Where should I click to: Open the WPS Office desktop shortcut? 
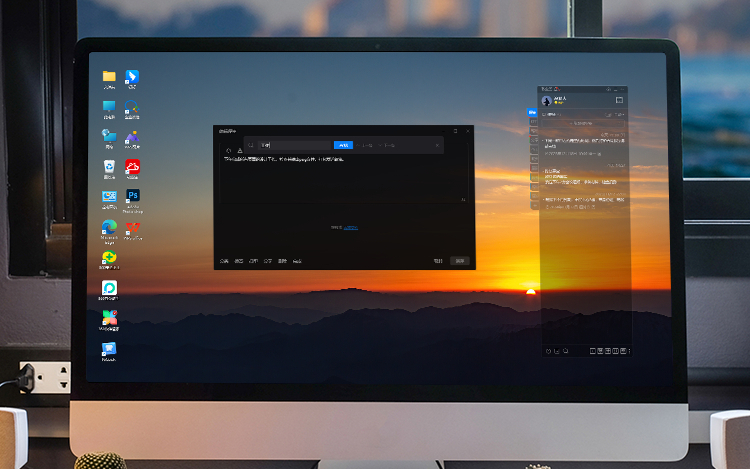point(132,228)
